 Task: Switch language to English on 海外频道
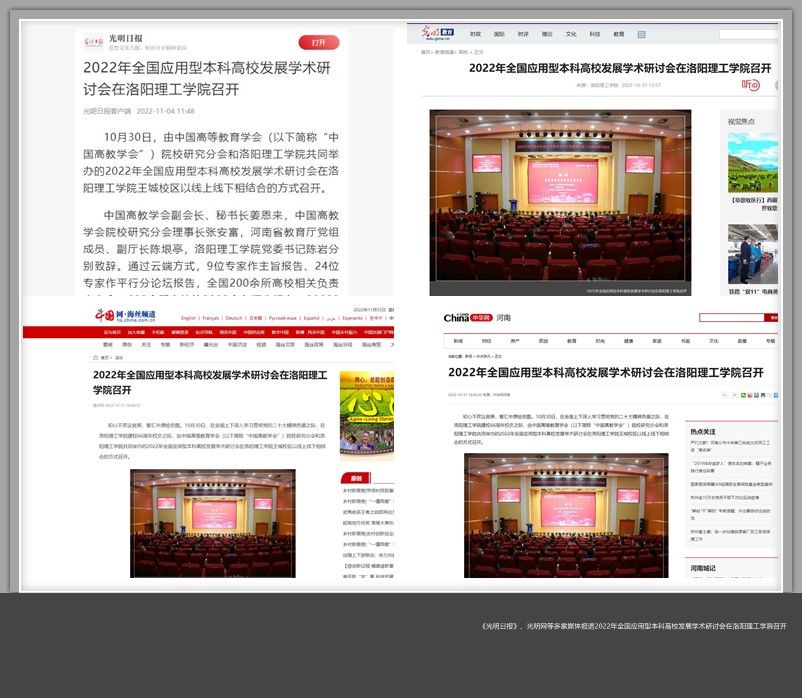pos(181,318)
